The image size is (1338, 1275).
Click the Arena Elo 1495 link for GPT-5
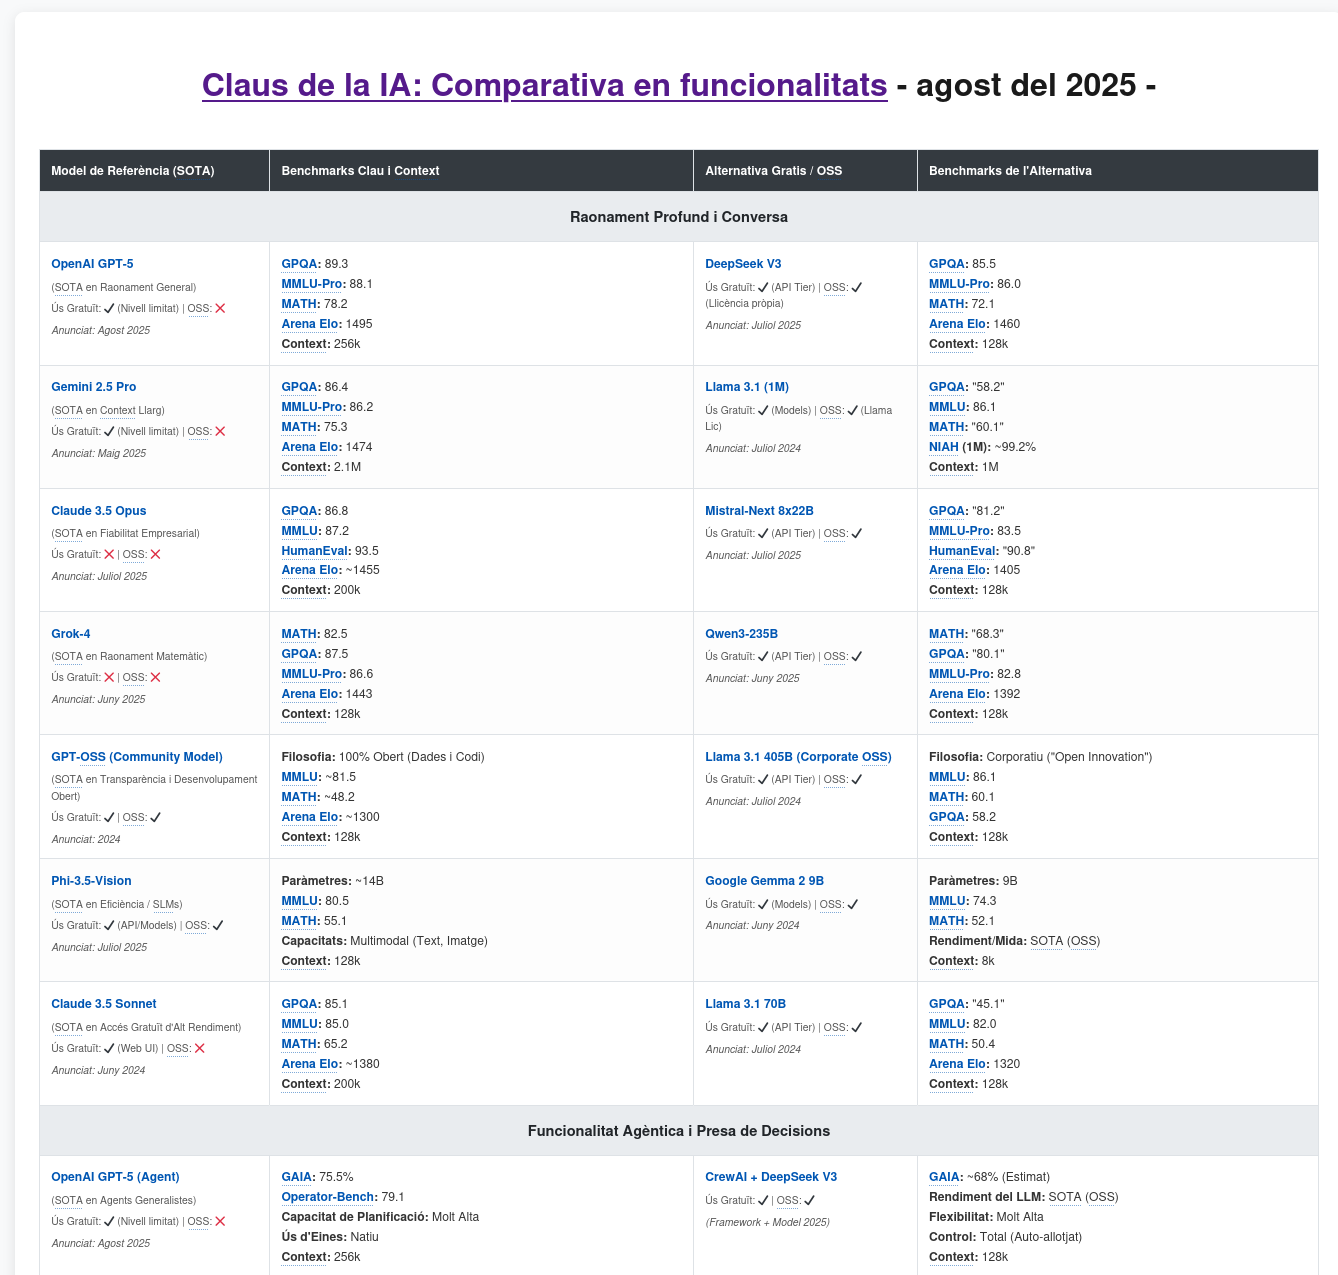[310, 324]
